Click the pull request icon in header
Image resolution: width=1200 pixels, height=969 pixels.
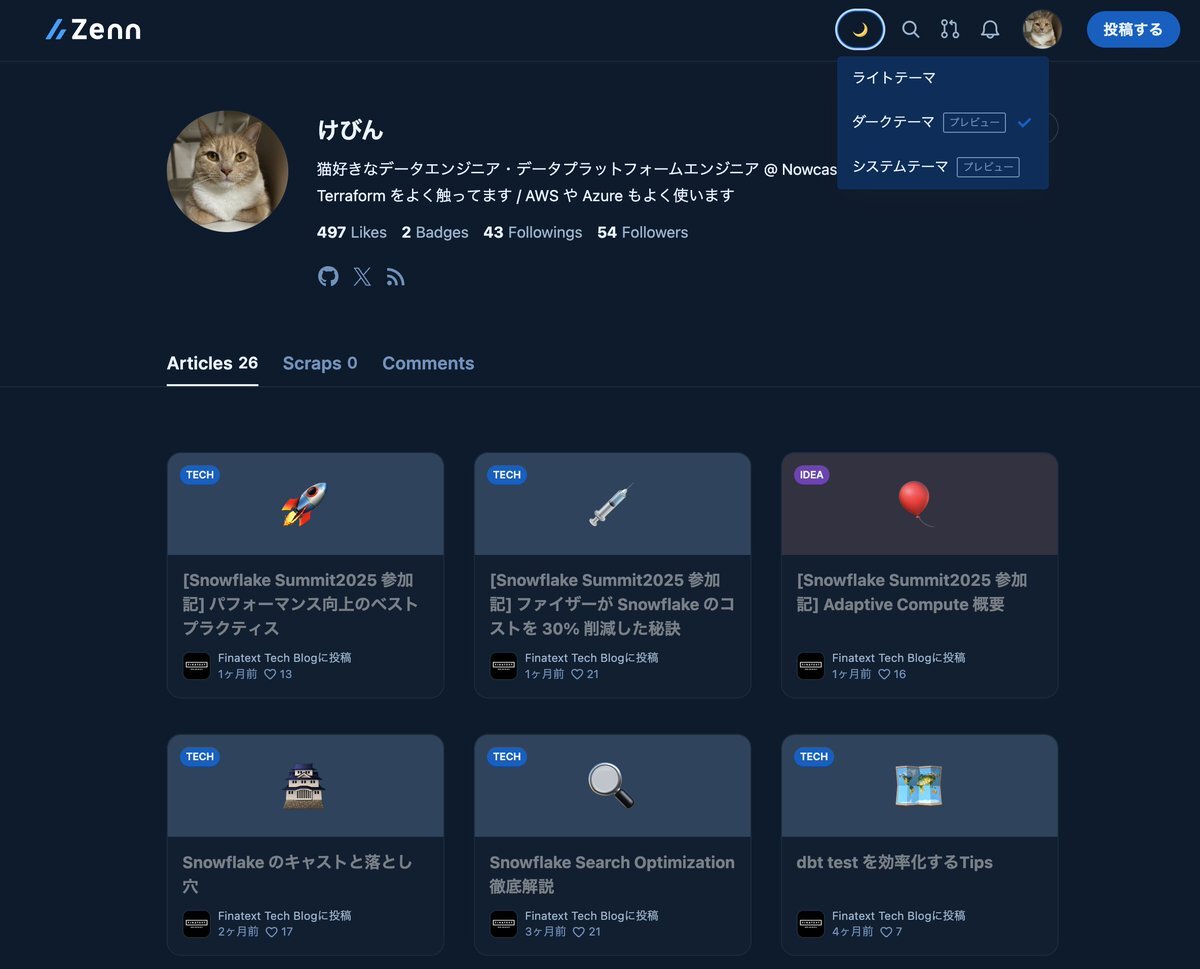click(950, 30)
